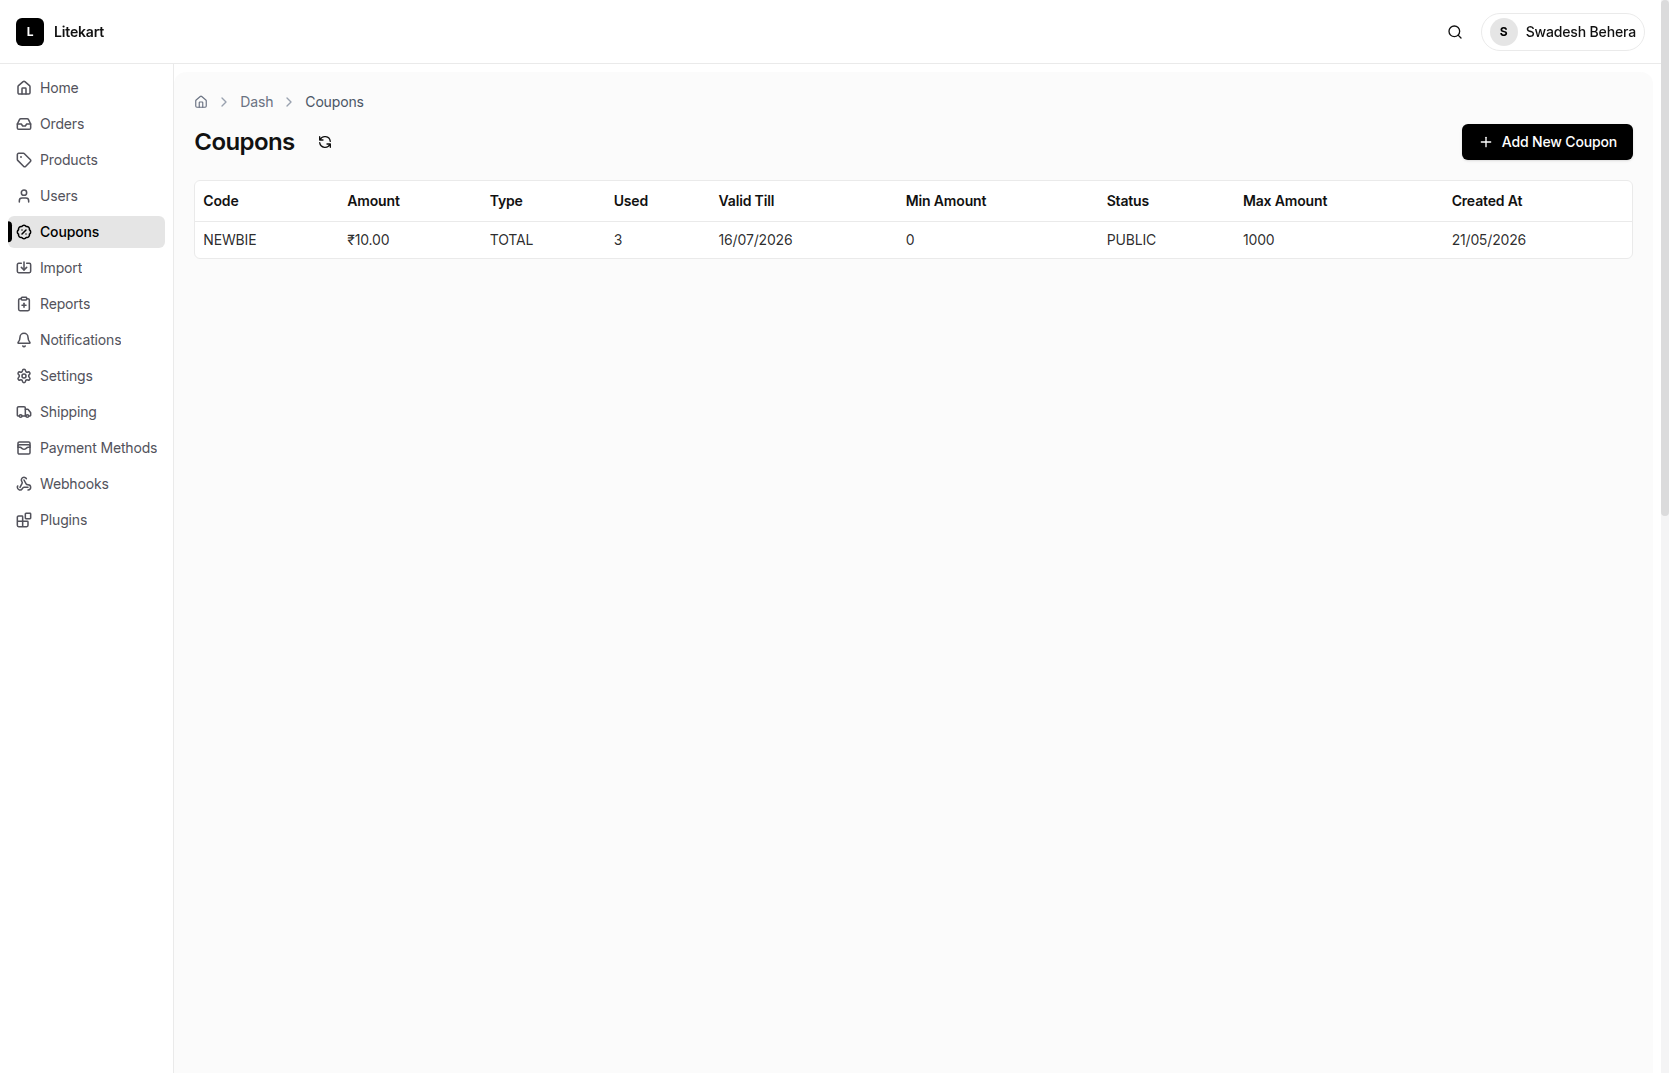Click the Import download icon

(x=24, y=268)
